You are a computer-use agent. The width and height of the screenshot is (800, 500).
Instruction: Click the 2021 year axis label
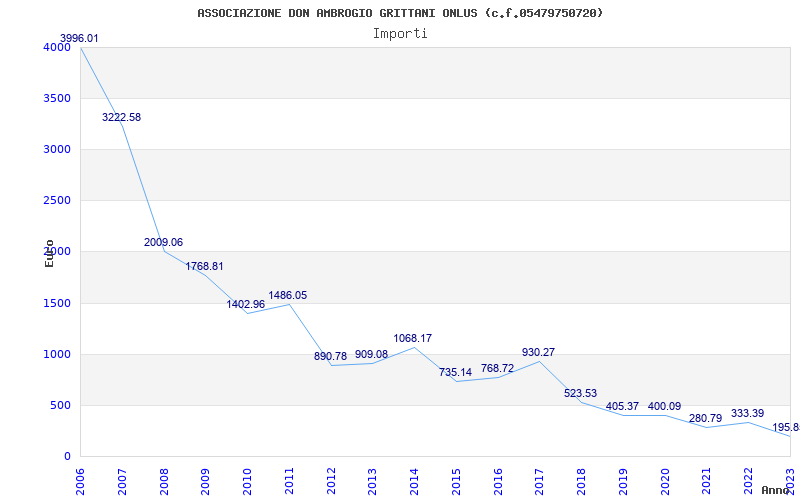click(707, 482)
